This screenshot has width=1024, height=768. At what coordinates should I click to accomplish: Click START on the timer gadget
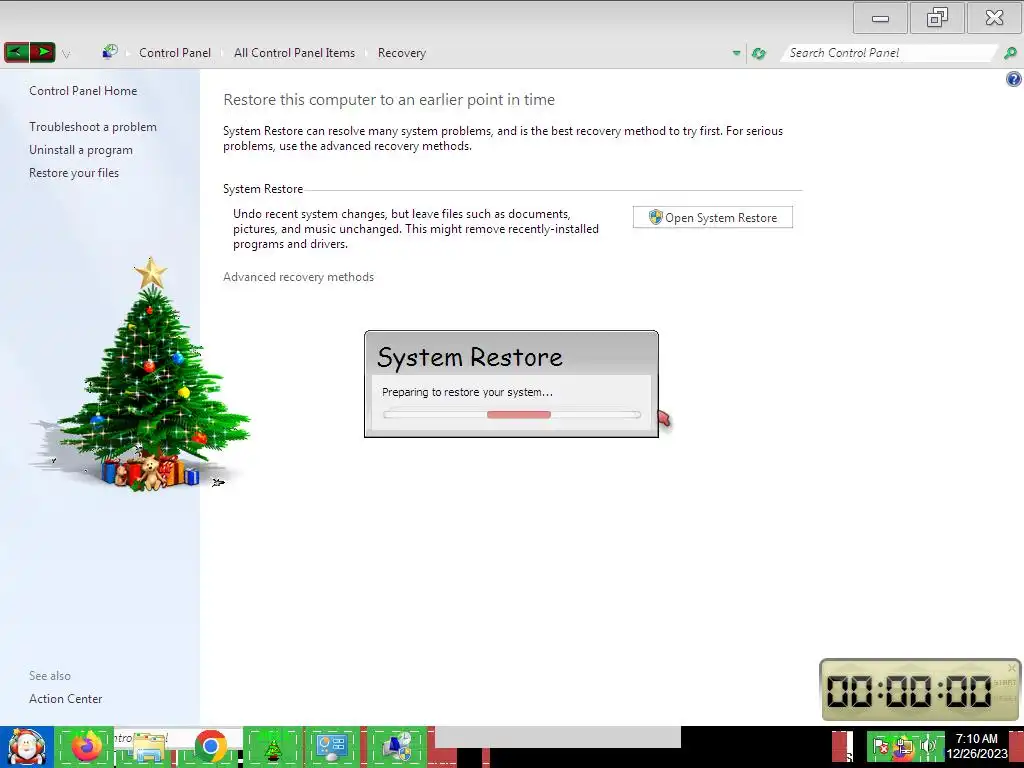coord(1004,682)
